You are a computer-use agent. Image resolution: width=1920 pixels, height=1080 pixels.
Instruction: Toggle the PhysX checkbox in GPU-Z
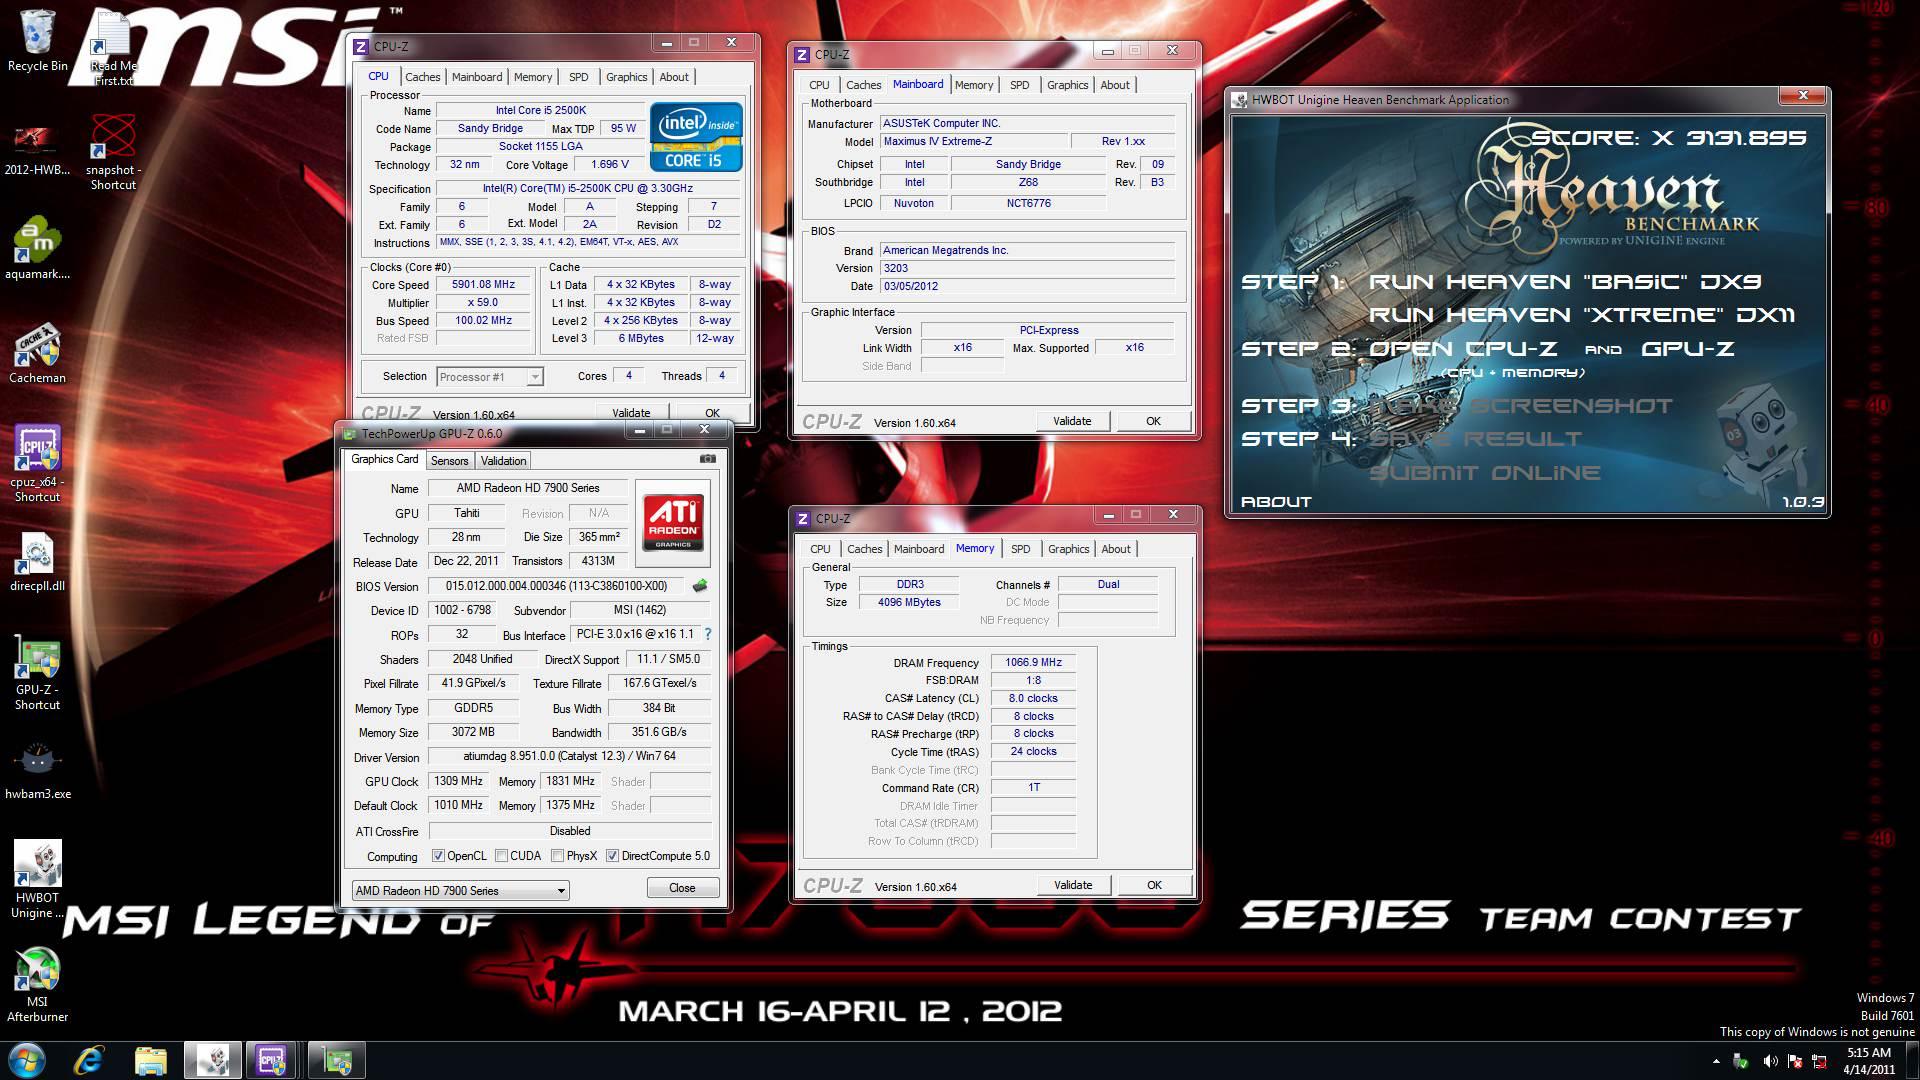[x=557, y=856]
